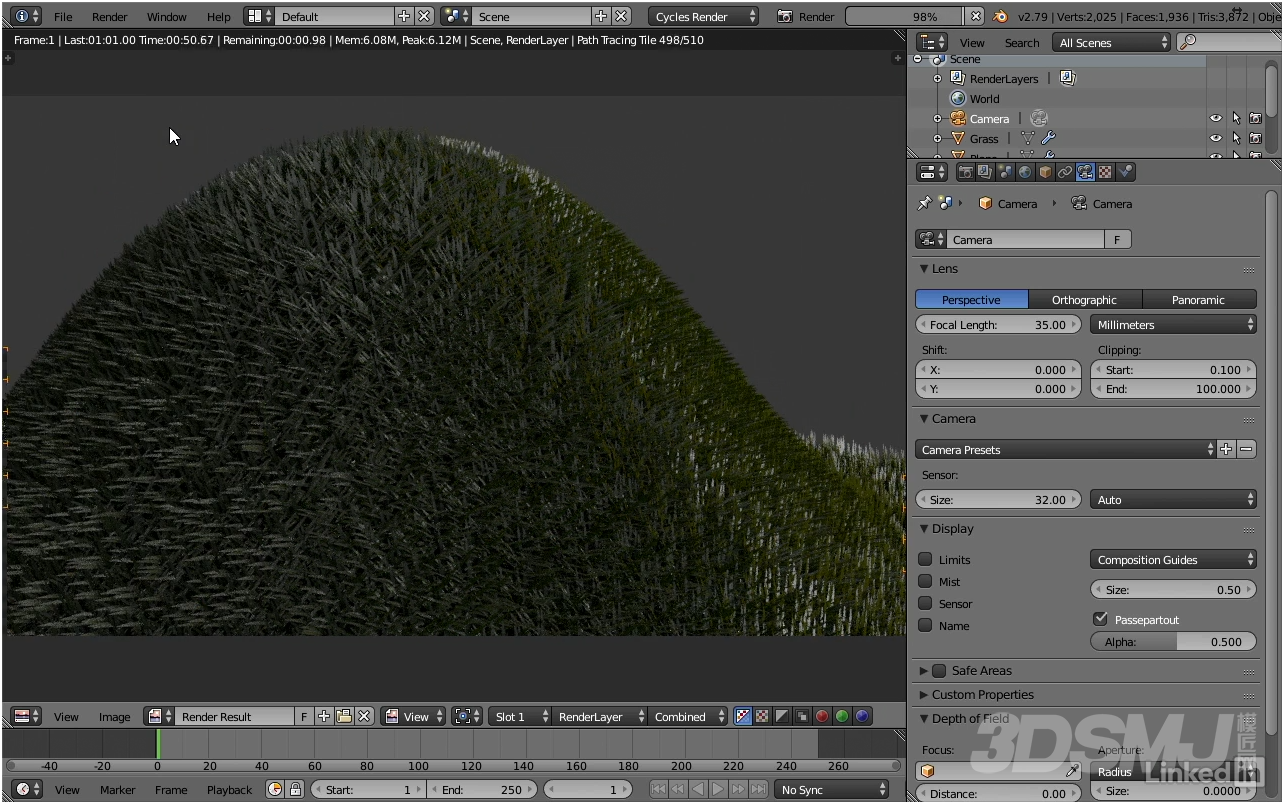Open the Help menu
Viewport: 1284px width, 804px height.
pos(218,16)
